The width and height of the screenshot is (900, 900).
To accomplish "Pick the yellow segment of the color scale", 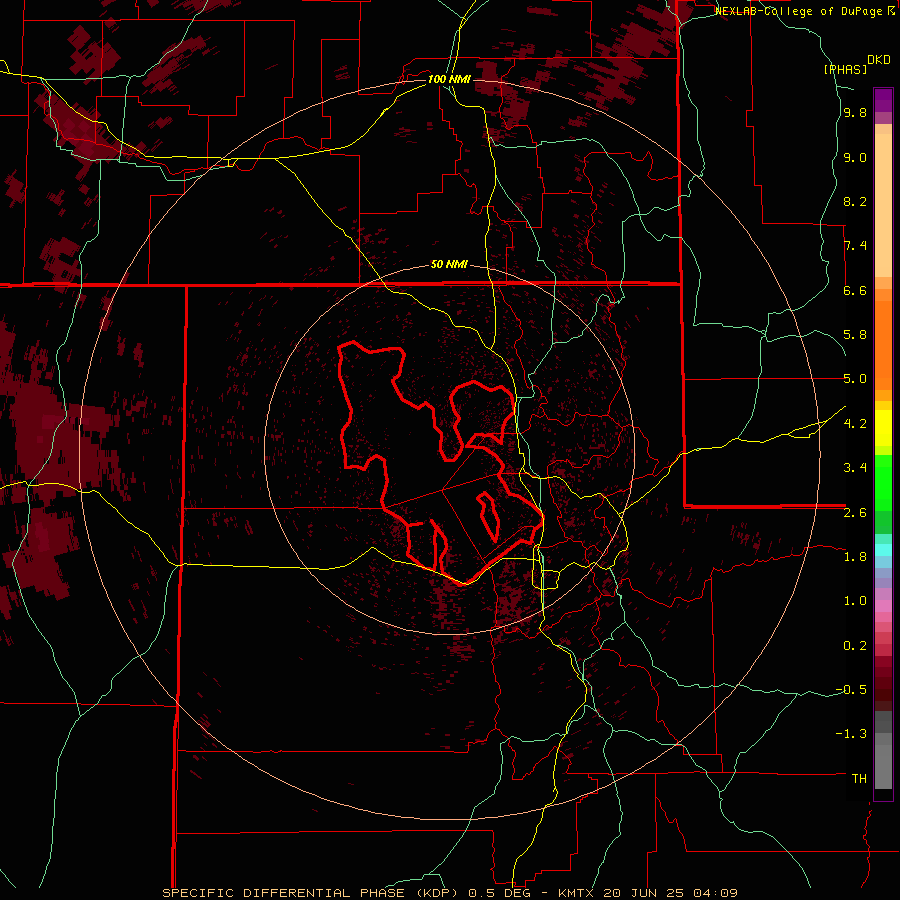I will [x=883, y=428].
